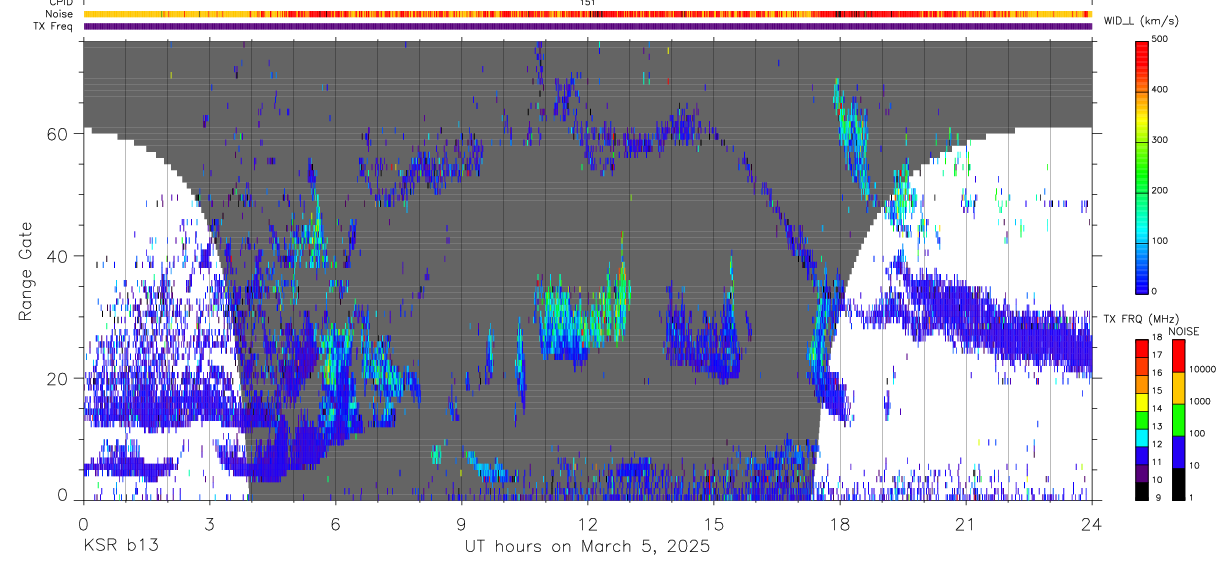Click the black 9-10 MHz TX FRQ swatch
The height and width of the screenshot is (567, 1228).
point(1142,491)
